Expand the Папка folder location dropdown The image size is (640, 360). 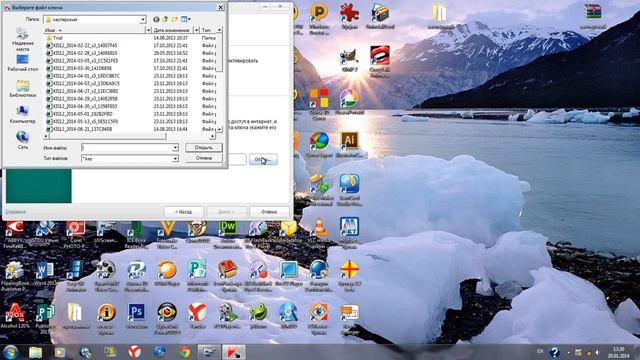coord(142,20)
